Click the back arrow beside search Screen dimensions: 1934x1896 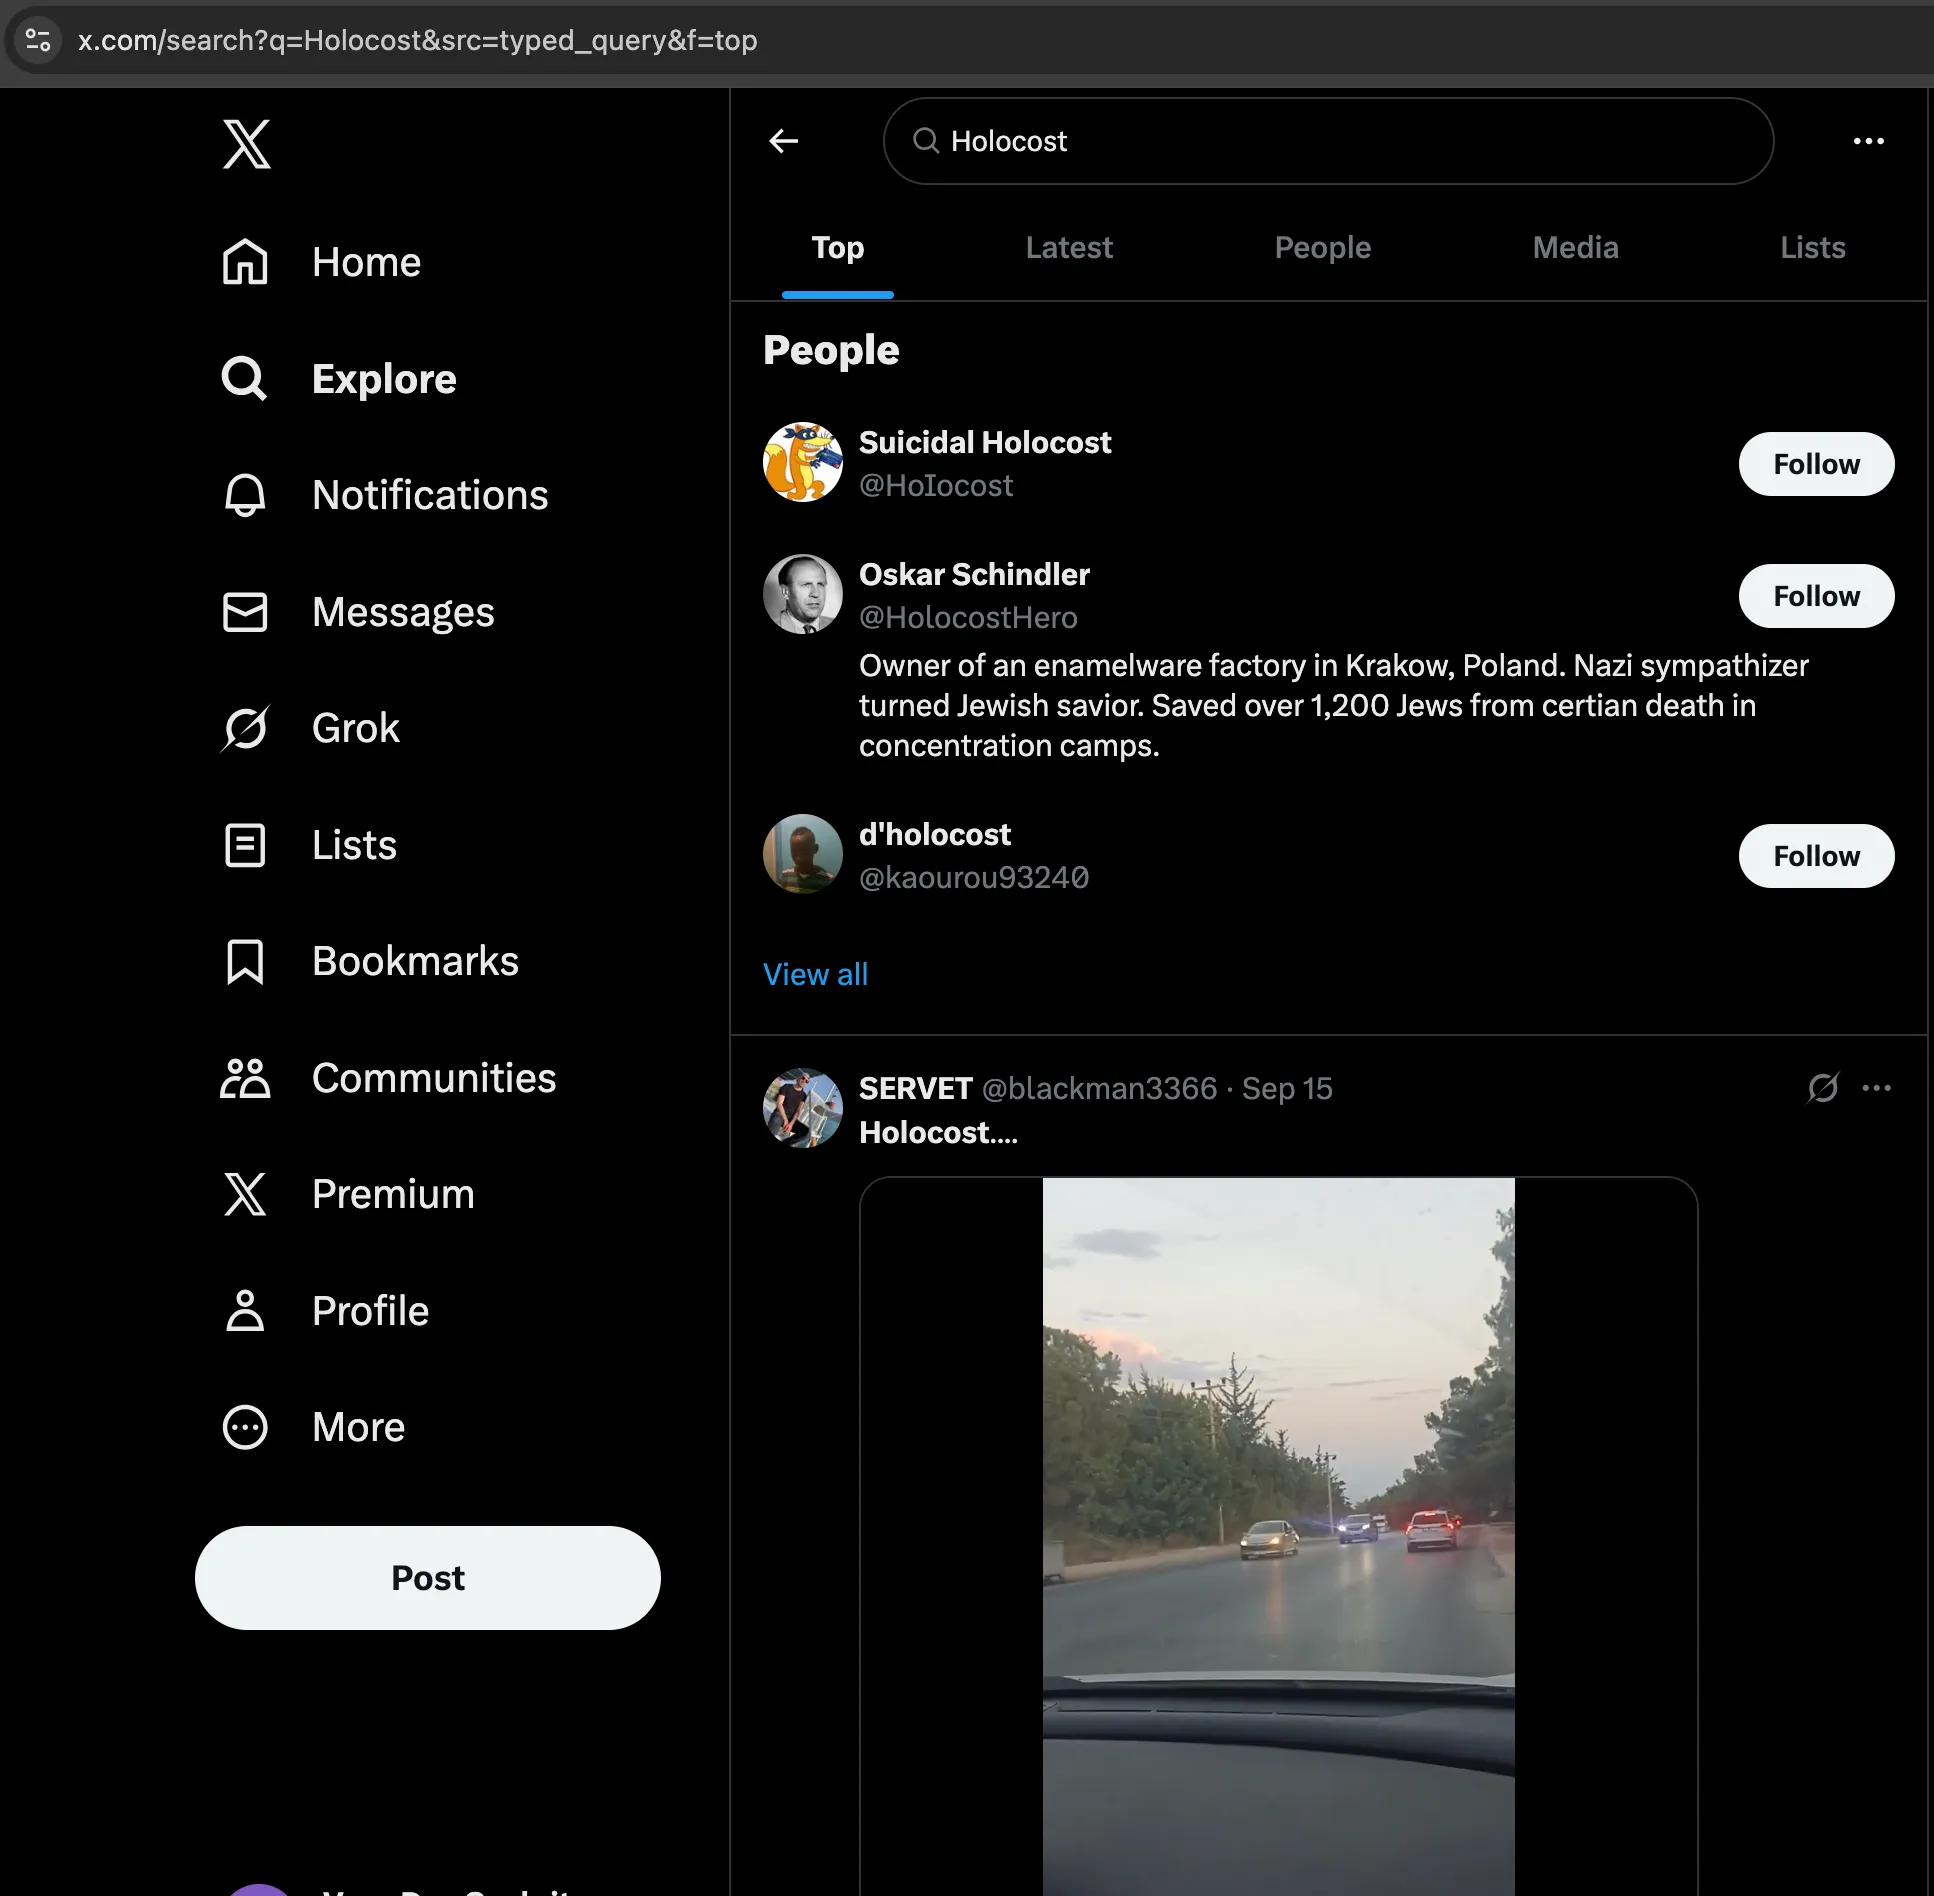[784, 141]
